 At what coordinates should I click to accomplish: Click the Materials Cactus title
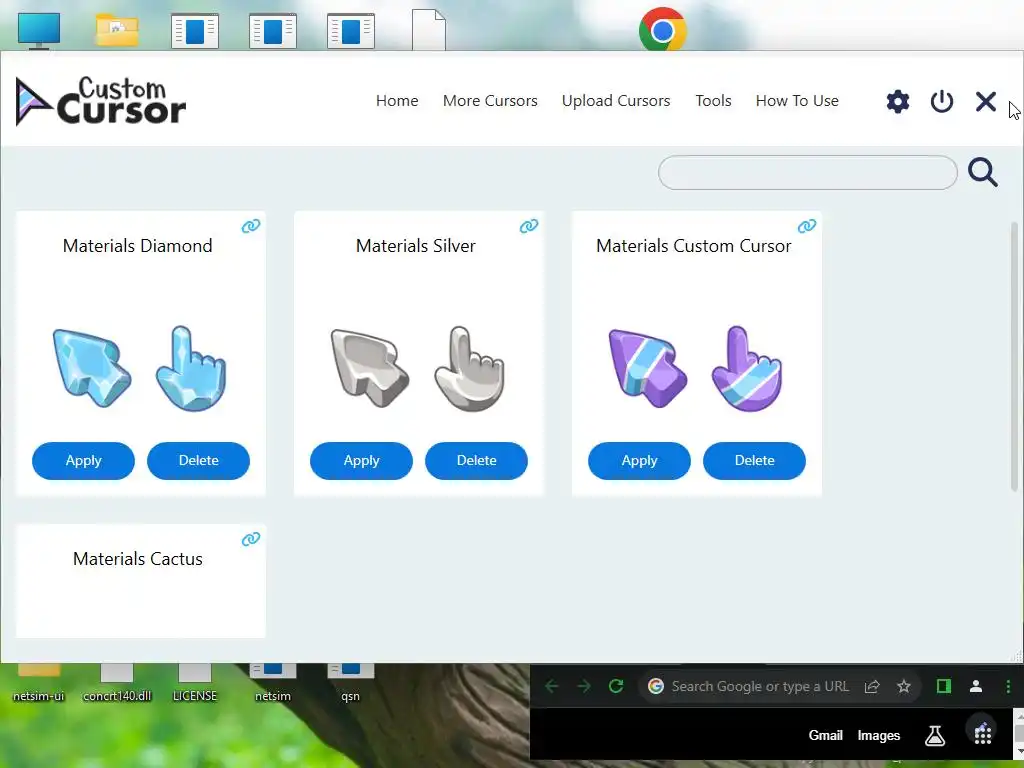tap(138, 559)
